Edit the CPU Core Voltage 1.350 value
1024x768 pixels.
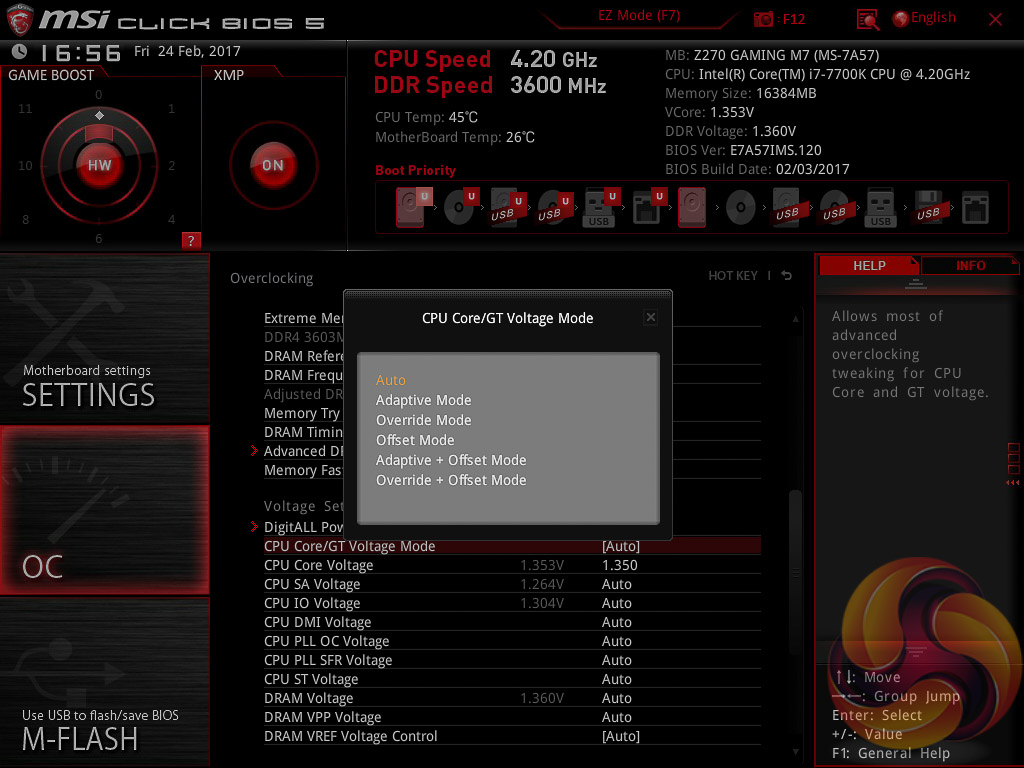[619, 565]
